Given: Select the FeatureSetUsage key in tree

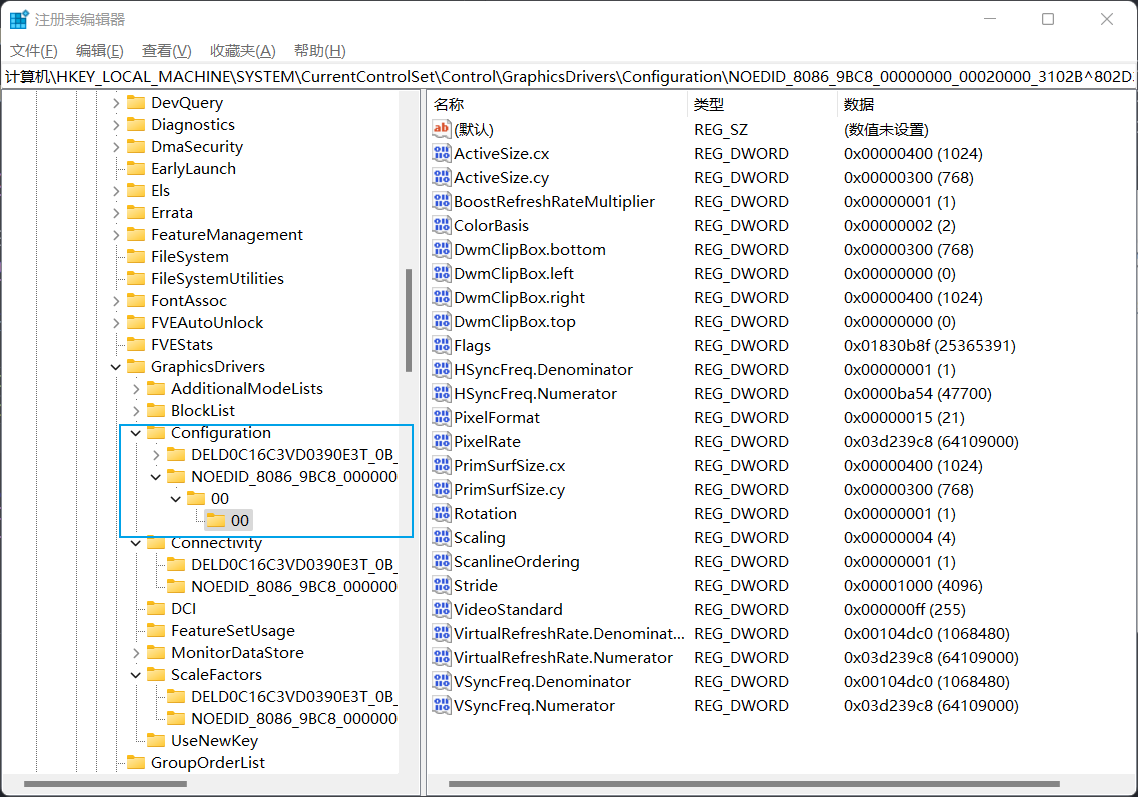Looking at the screenshot, I should click(232, 631).
